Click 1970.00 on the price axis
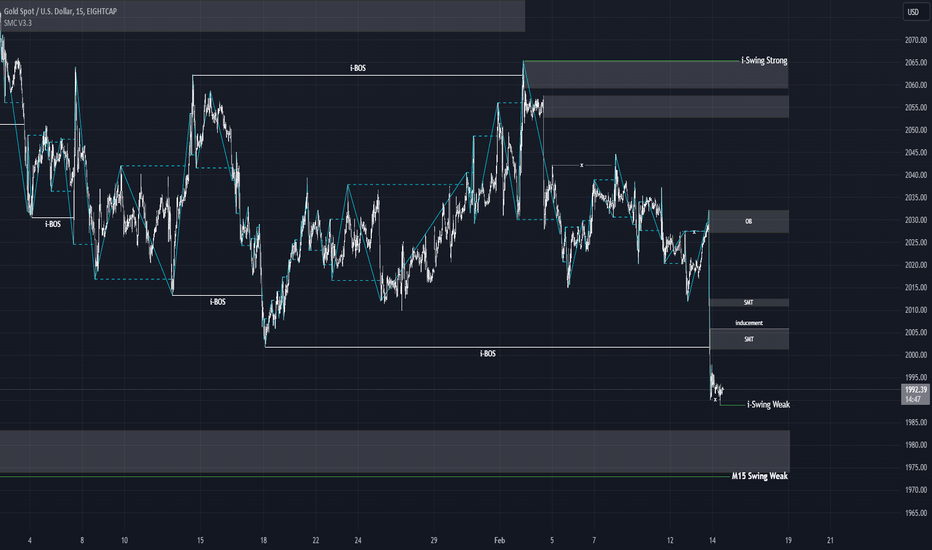932x550 pixels. [916, 491]
